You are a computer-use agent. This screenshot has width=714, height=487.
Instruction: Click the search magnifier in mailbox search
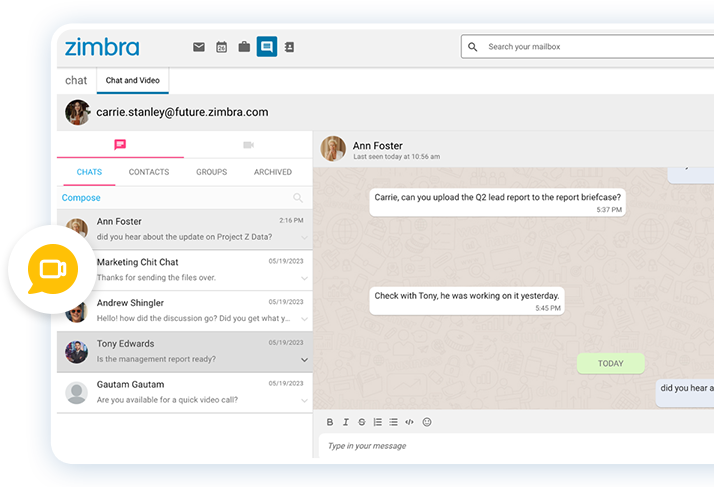coord(473,47)
